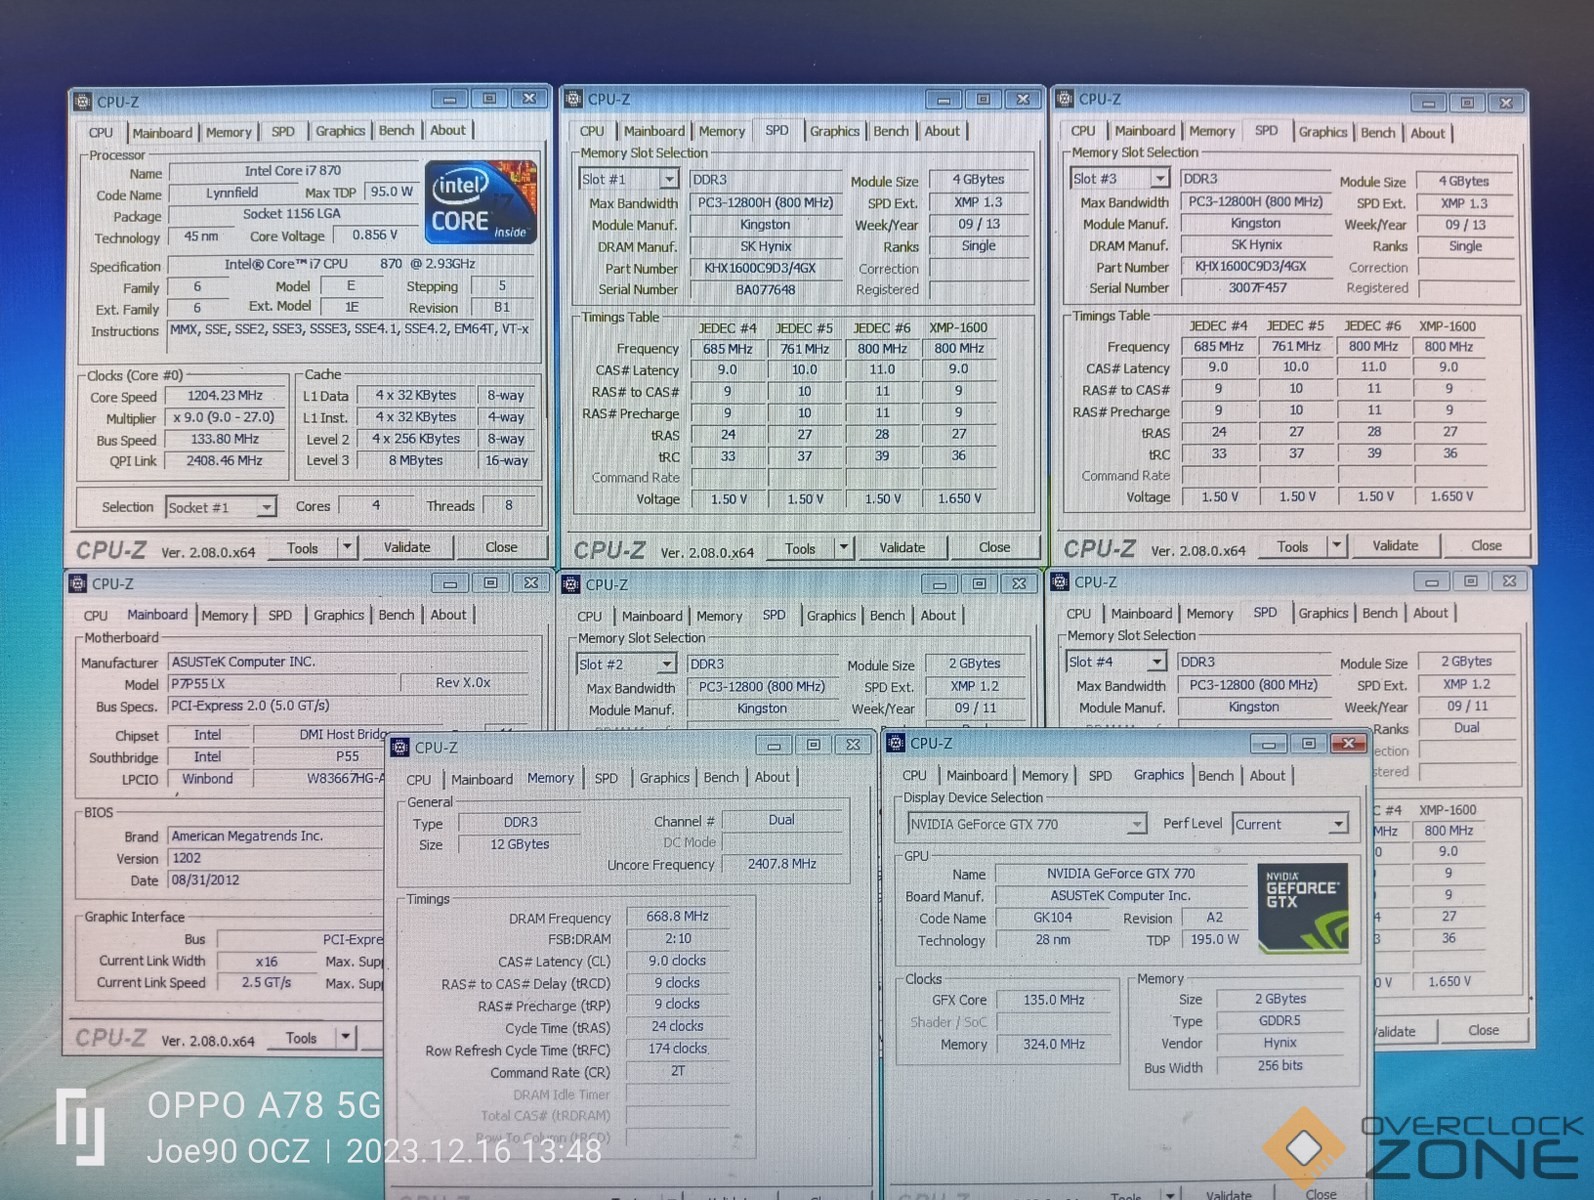Click serial number "BA077648" in Slot #1 window

[766, 290]
